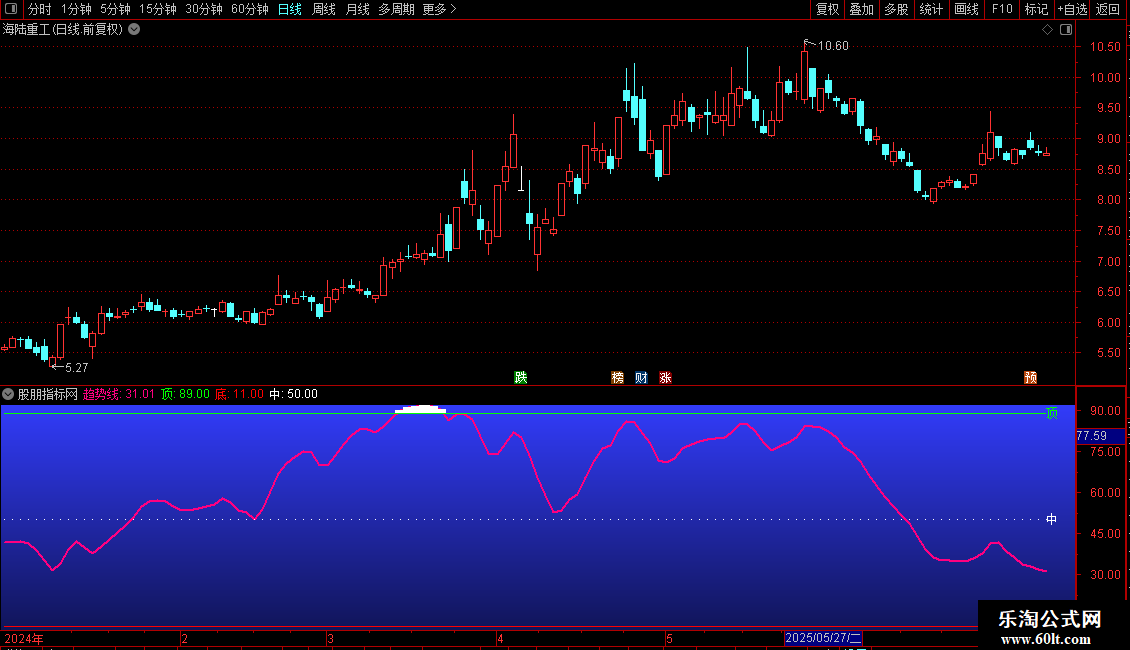Viewport: 1130px width, 650px height.
Task: Switch to the 周线 period tab
Action: click(324, 9)
